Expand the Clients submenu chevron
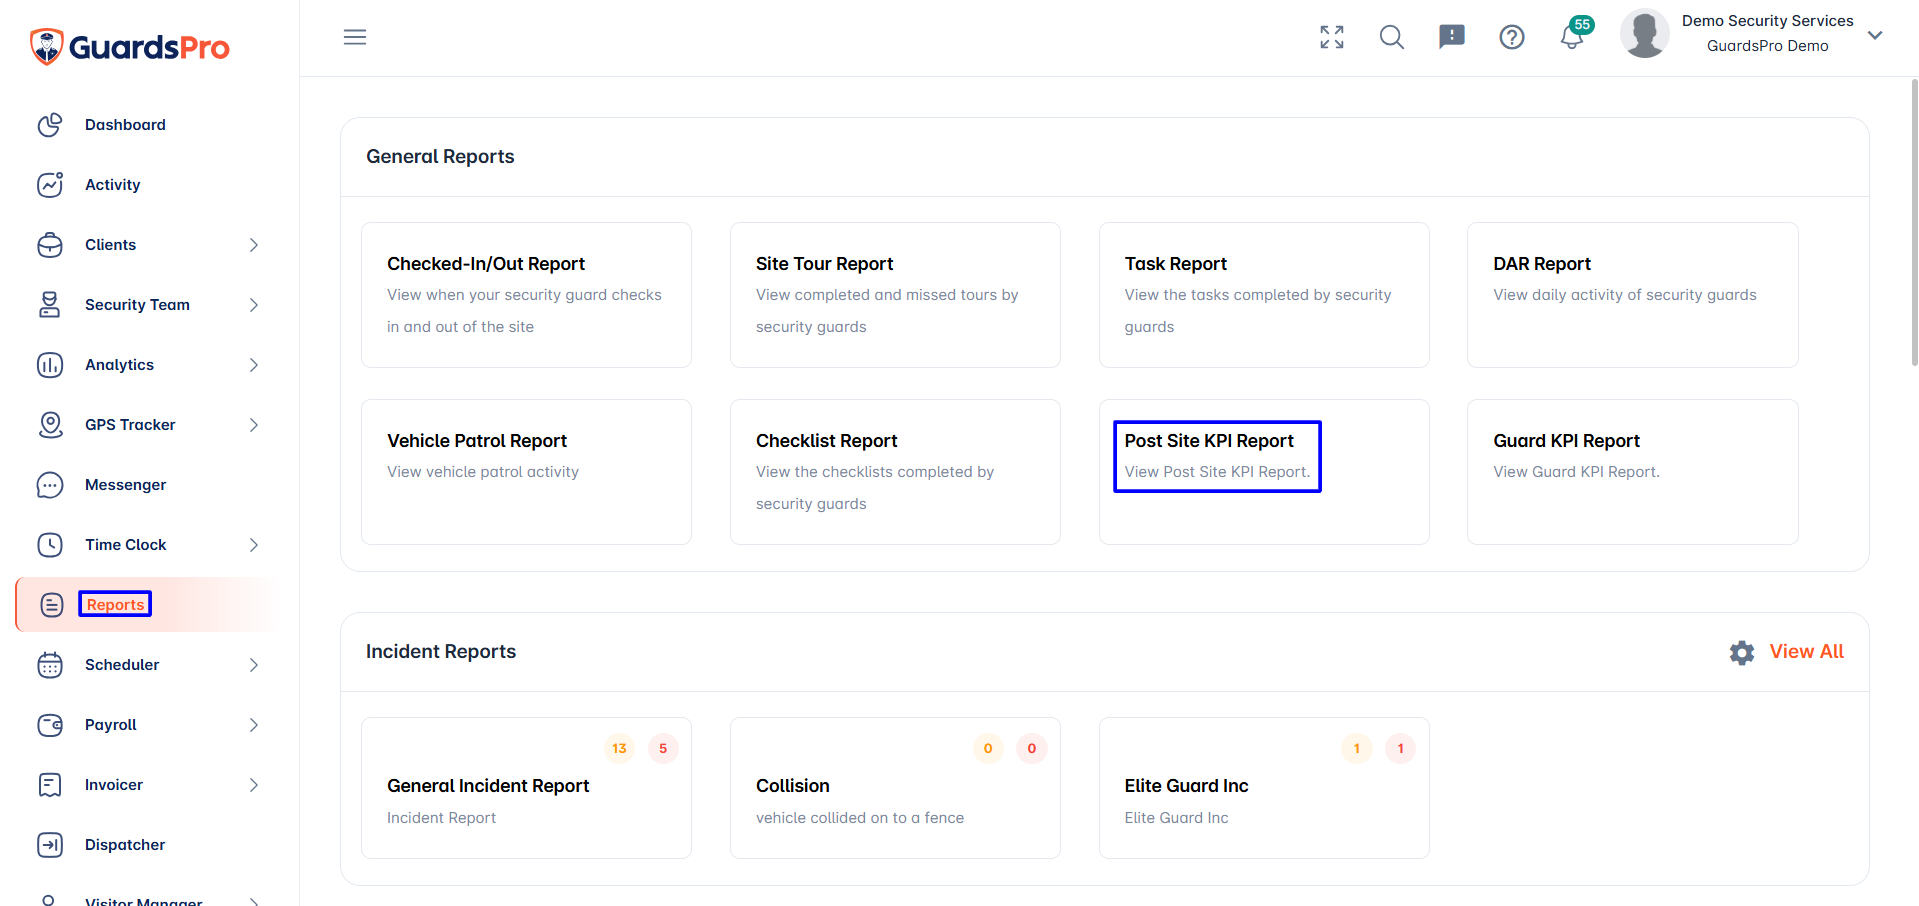The image size is (1919, 906). point(254,245)
